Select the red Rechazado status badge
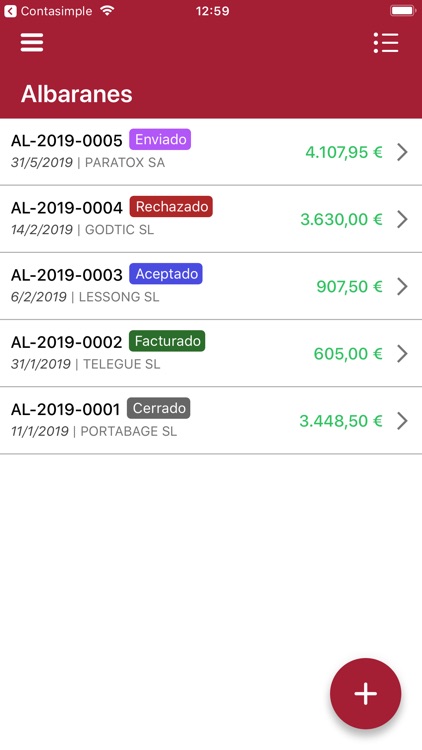Image resolution: width=422 pixels, height=750 pixels. (171, 207)
